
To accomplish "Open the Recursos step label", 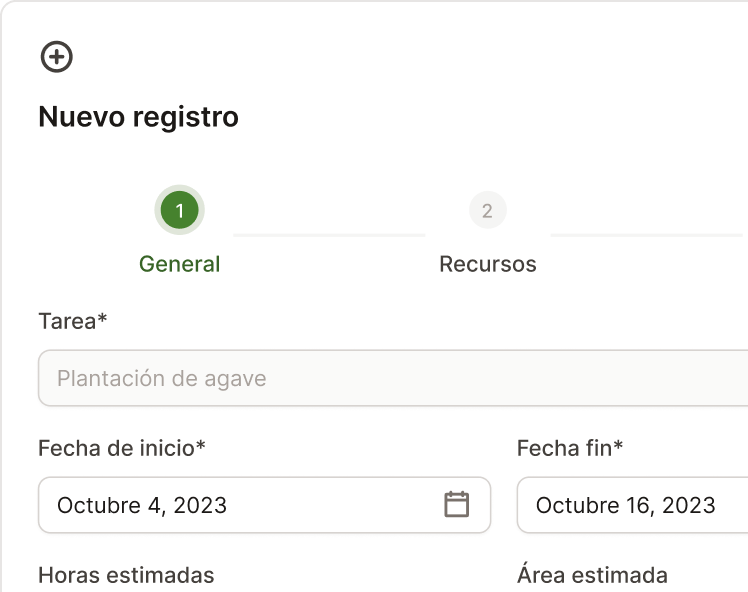I will [x=488, y=264].
